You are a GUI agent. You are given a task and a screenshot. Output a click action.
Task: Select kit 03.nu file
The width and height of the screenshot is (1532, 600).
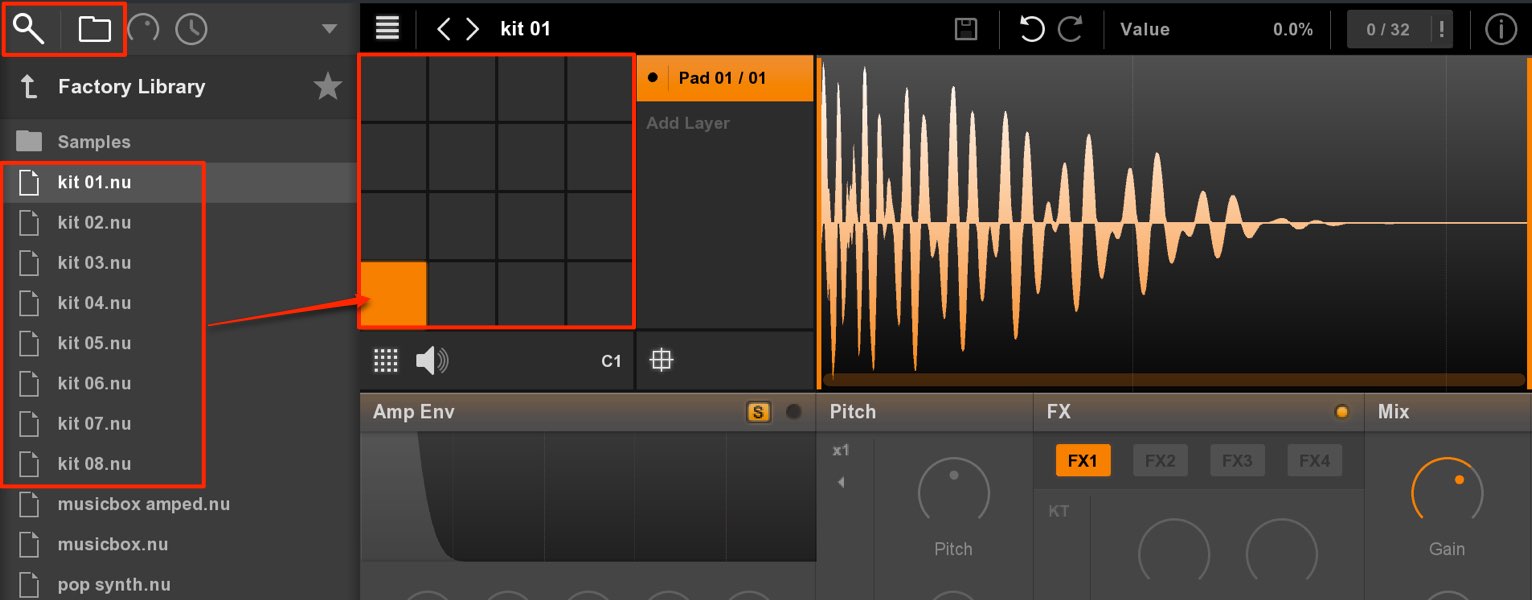tap(178, 262)
